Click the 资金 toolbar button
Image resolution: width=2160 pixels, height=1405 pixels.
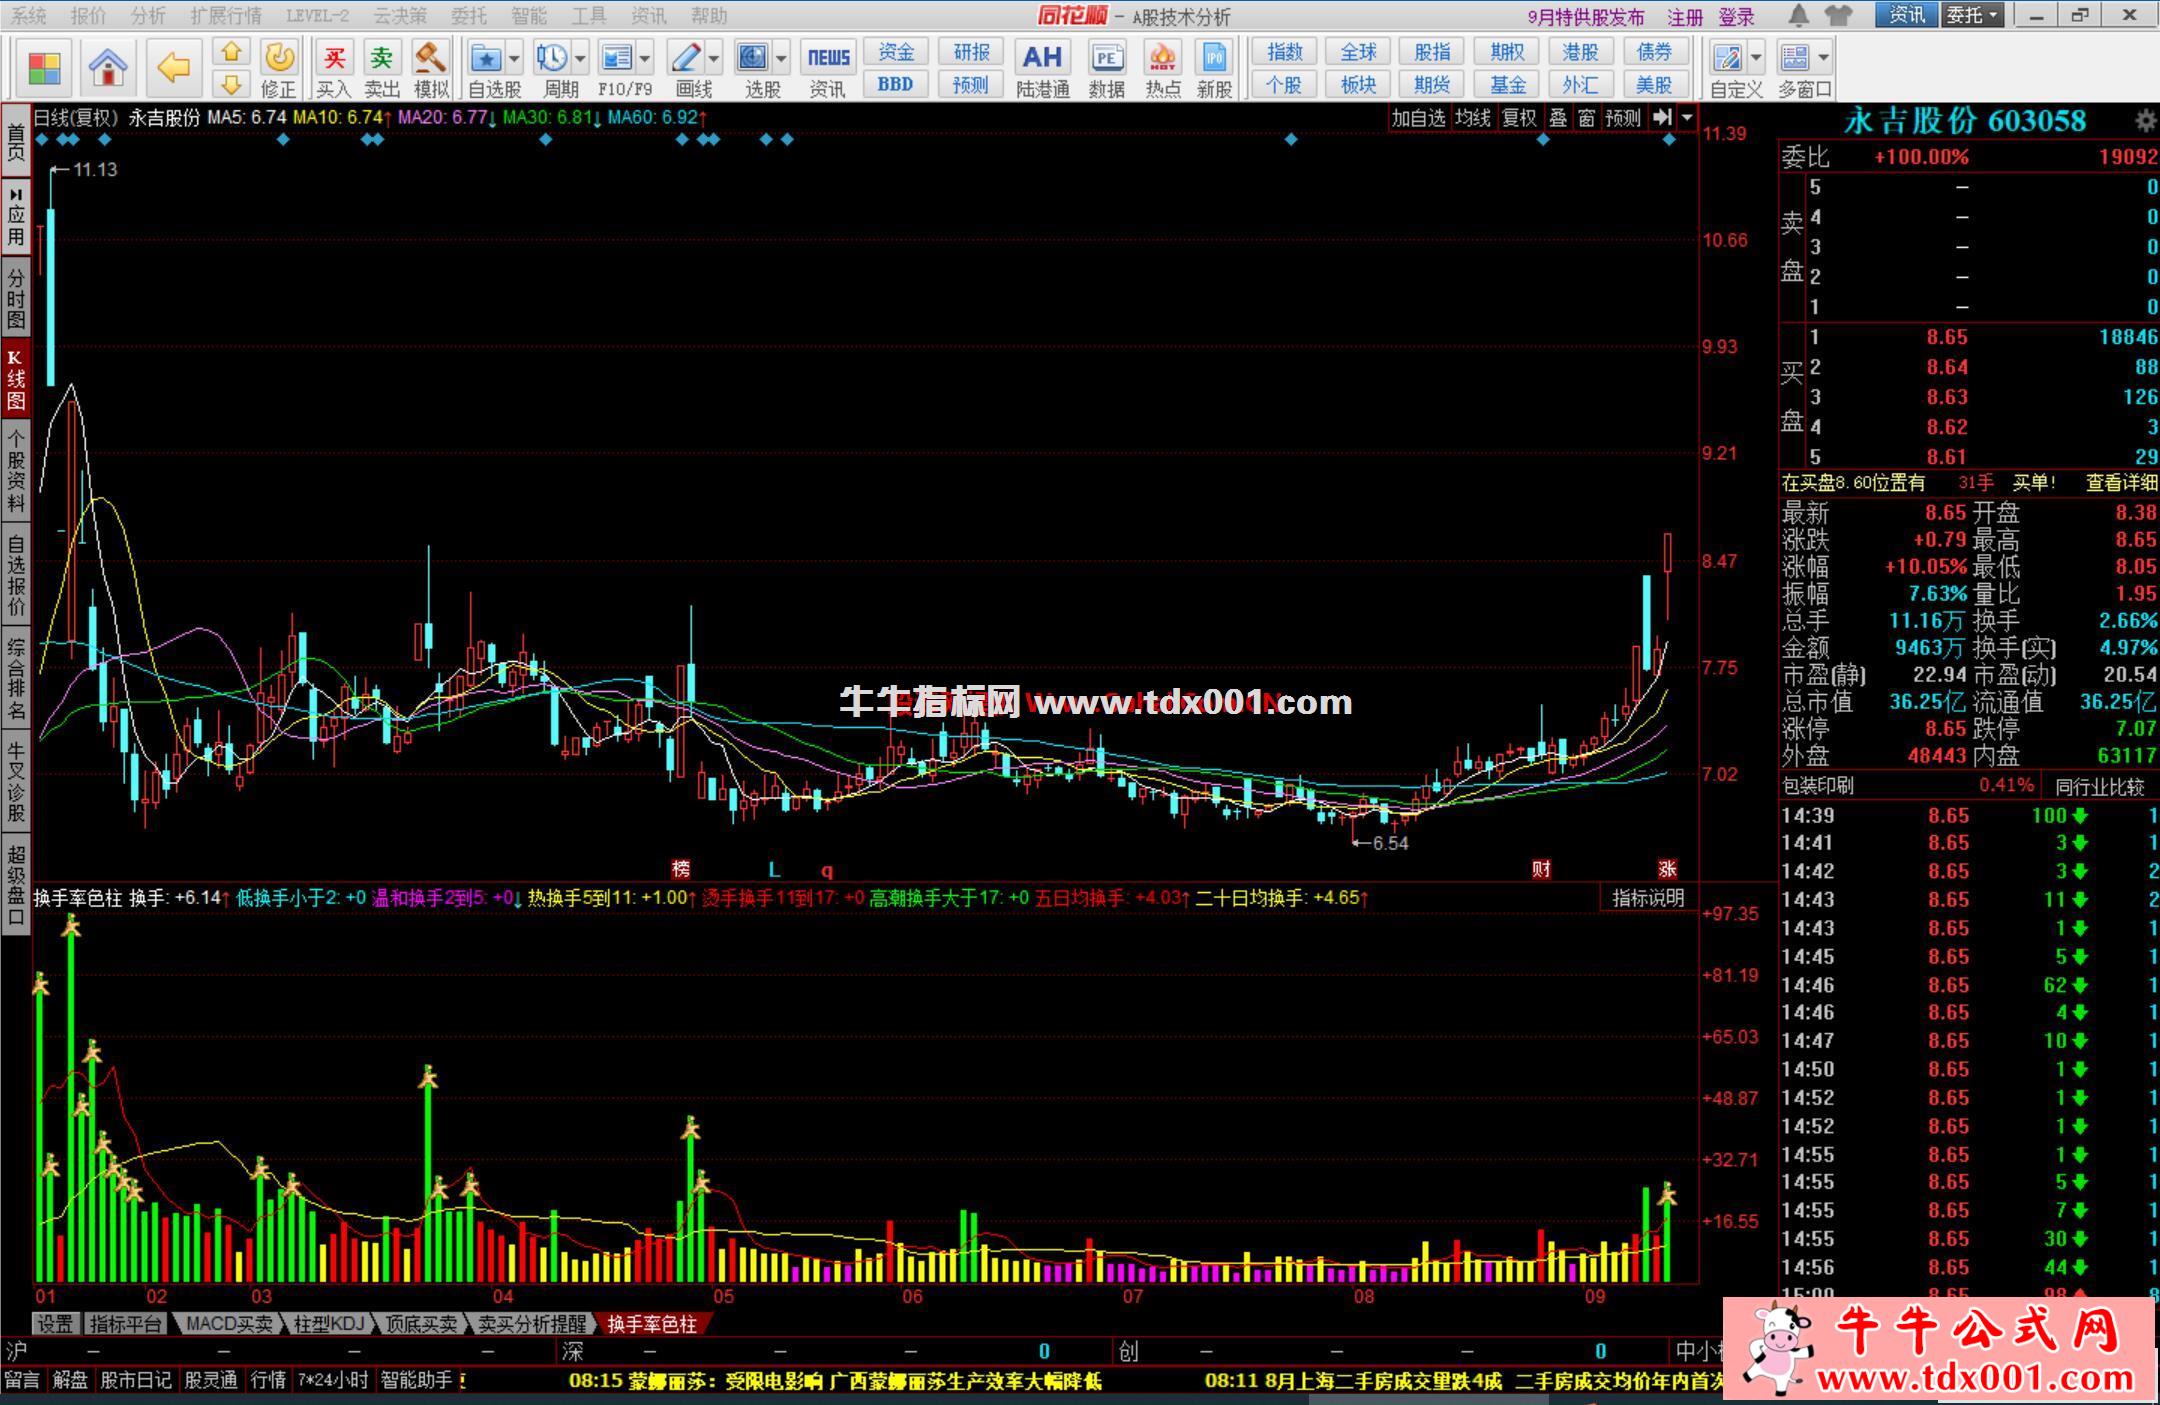tap(896, 52)
